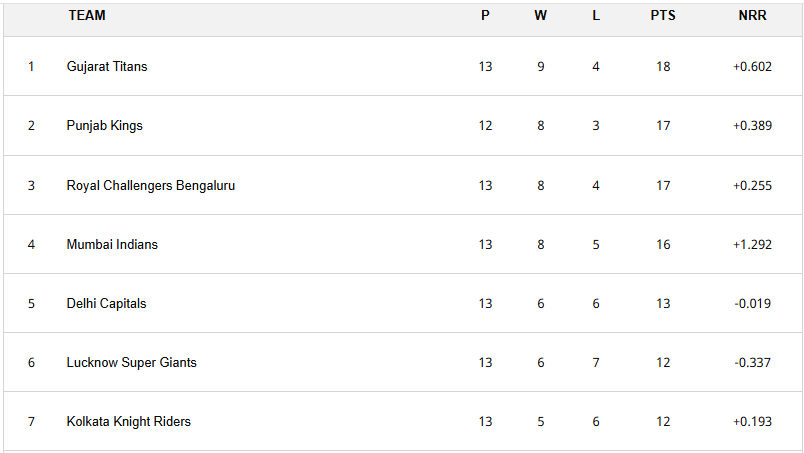Click Mumbai Indians' NRR value +1.292
The width and height of the screenshot is (804, 453).
752,244
